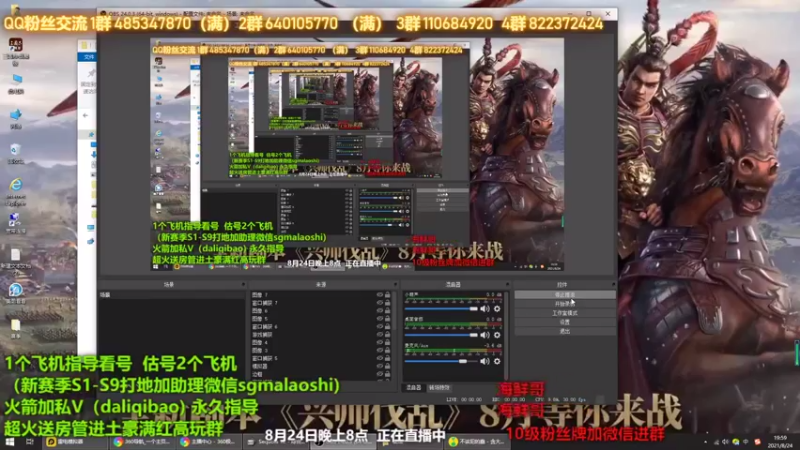This screenshot has width=800, height=450.
Task: Toggle lock icon on 图像 5 source
Action: tap(387, 319)
